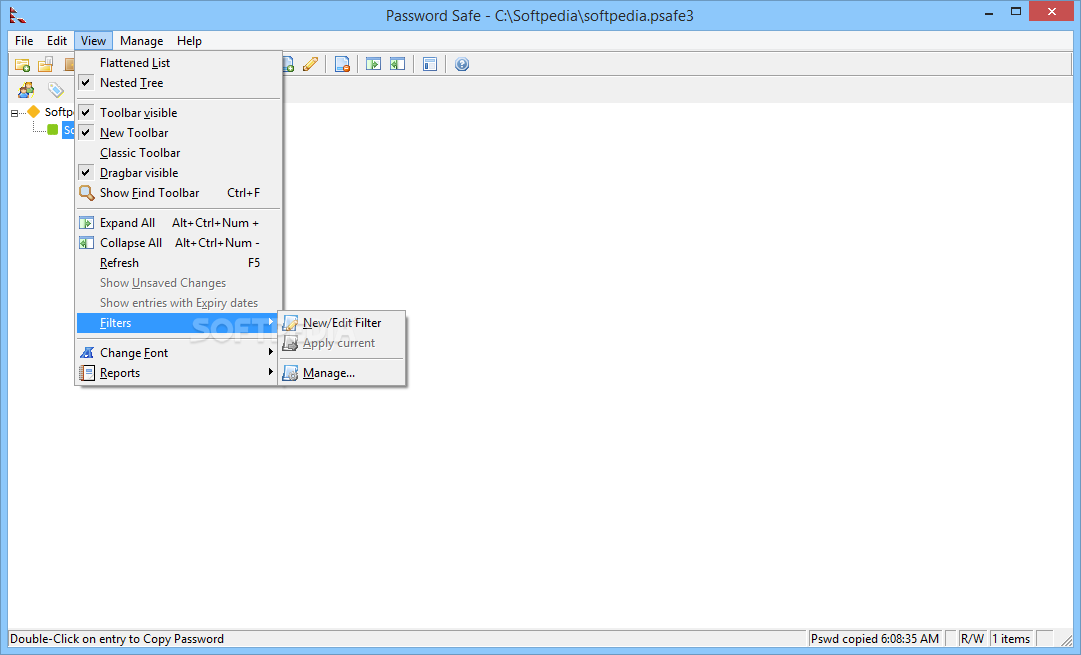
Task: Click the blue Help question mark icon
Action: [462, 65]
